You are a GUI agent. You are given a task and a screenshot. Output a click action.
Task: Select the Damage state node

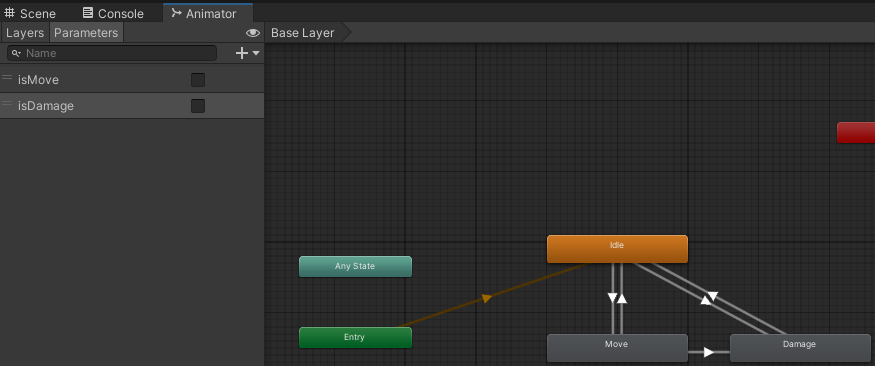tap(800, 348)
